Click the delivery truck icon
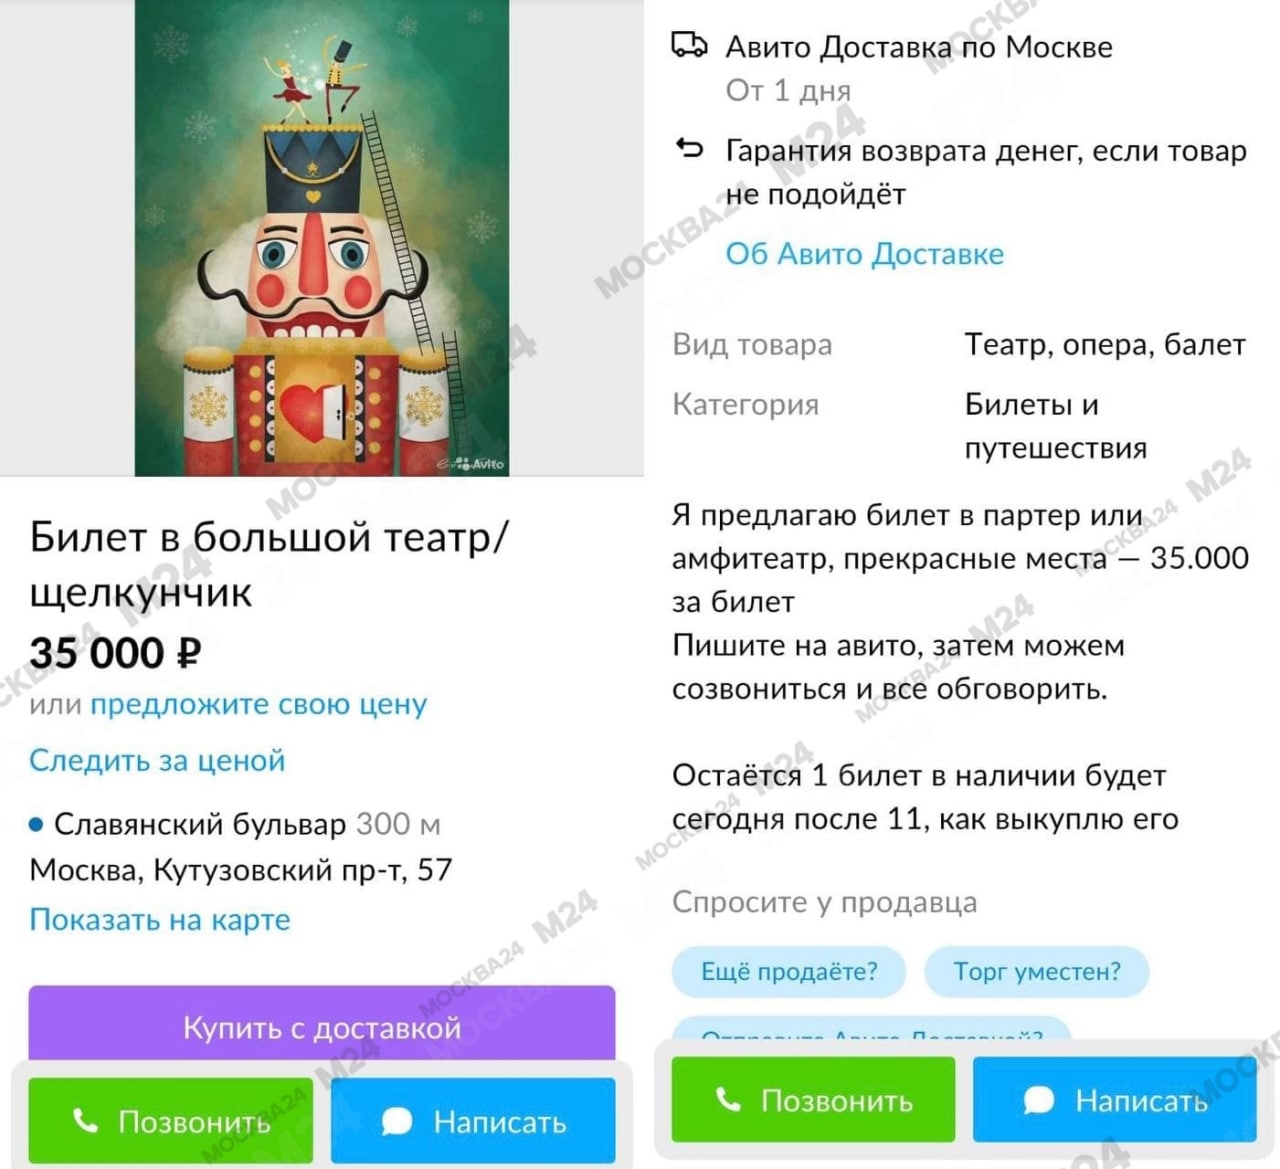The width and height of the screenshot is (1280, 1169). 689,46
